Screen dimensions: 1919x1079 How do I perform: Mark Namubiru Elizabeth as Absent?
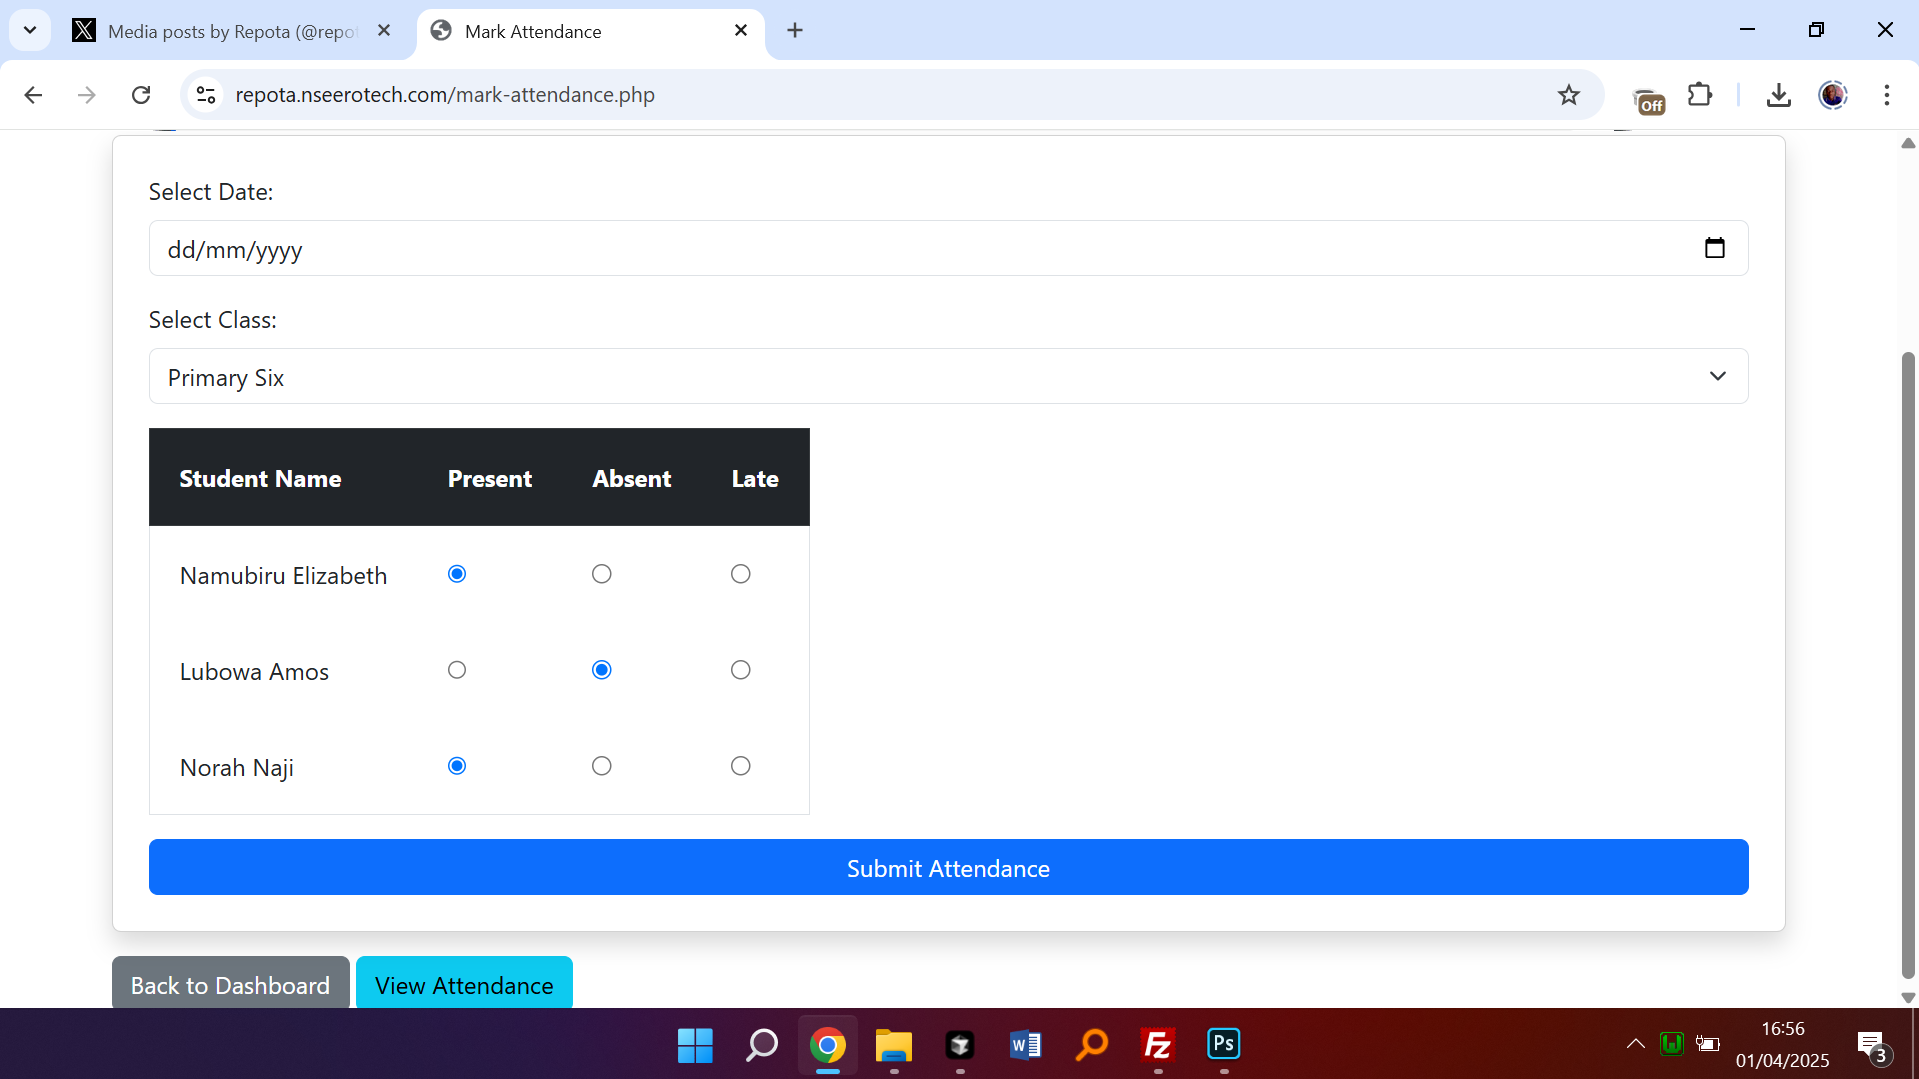(601, 574)
